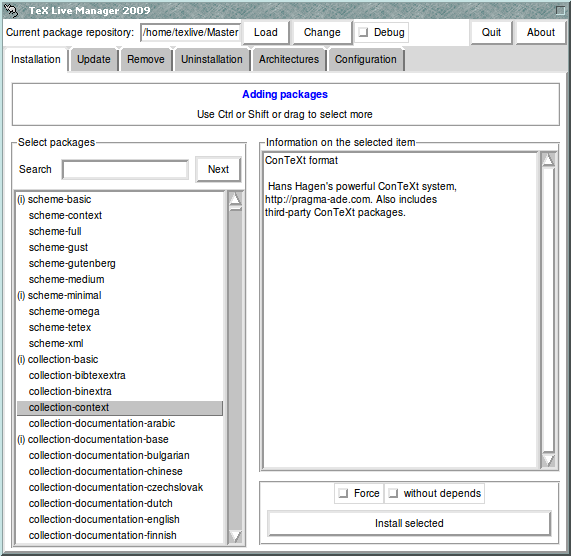Click the package list scroll down arrow
The width and height of the screenshot is (571, 556).
pos(235,536)
